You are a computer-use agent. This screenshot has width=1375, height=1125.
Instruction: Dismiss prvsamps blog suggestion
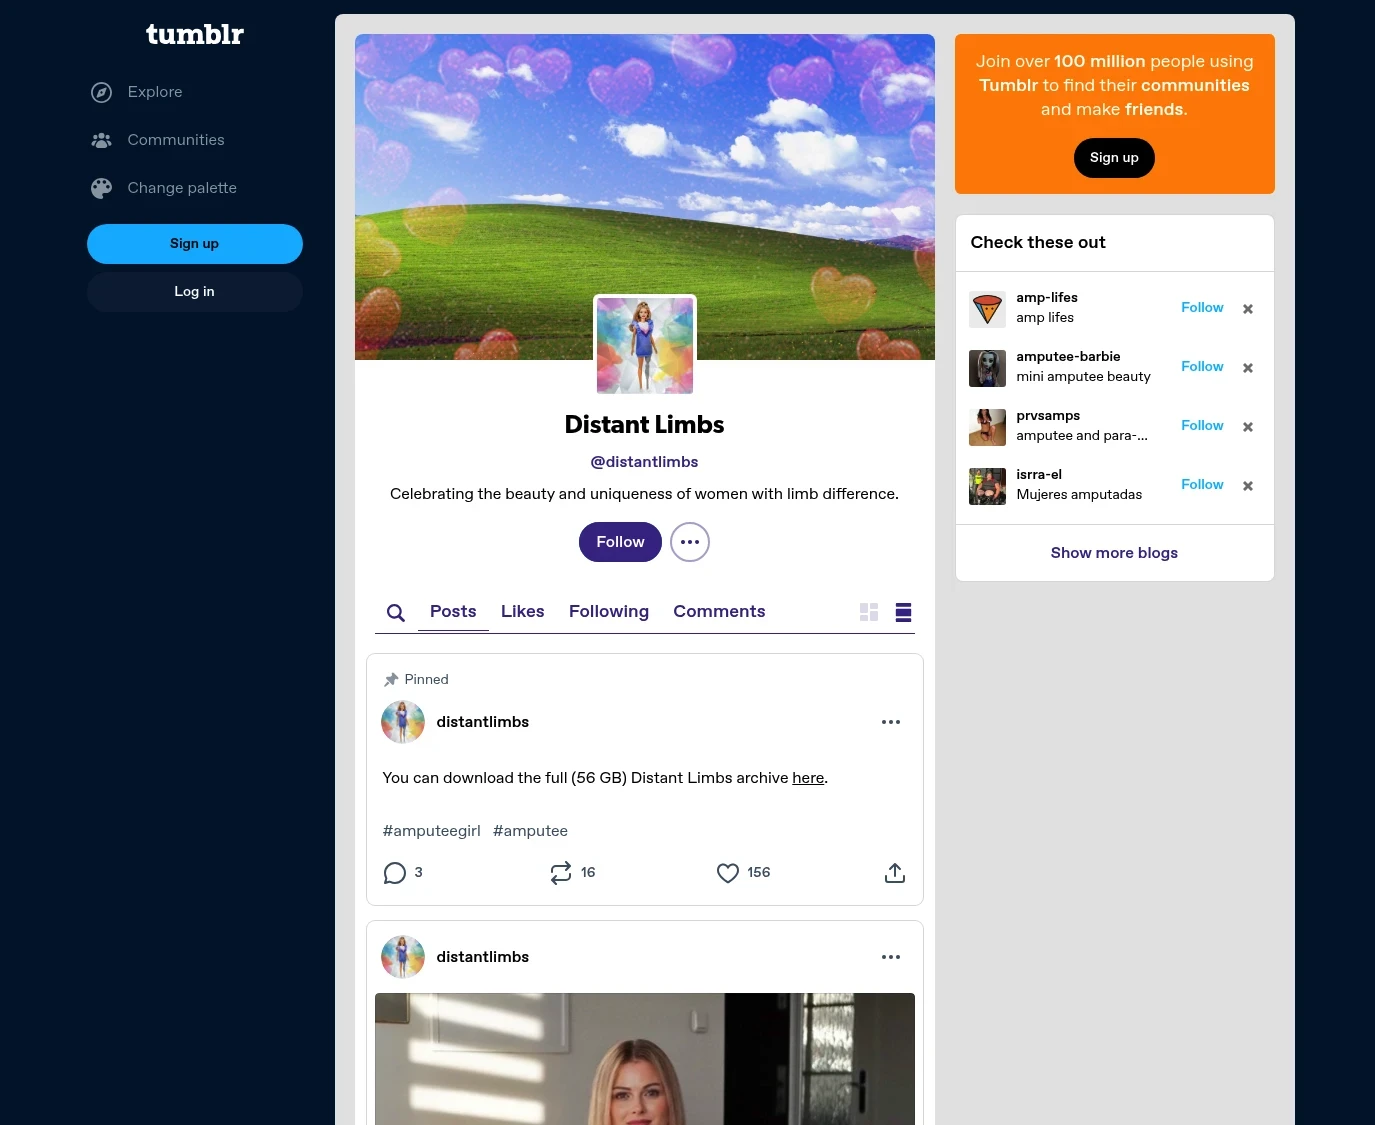tap(1248, 427)
